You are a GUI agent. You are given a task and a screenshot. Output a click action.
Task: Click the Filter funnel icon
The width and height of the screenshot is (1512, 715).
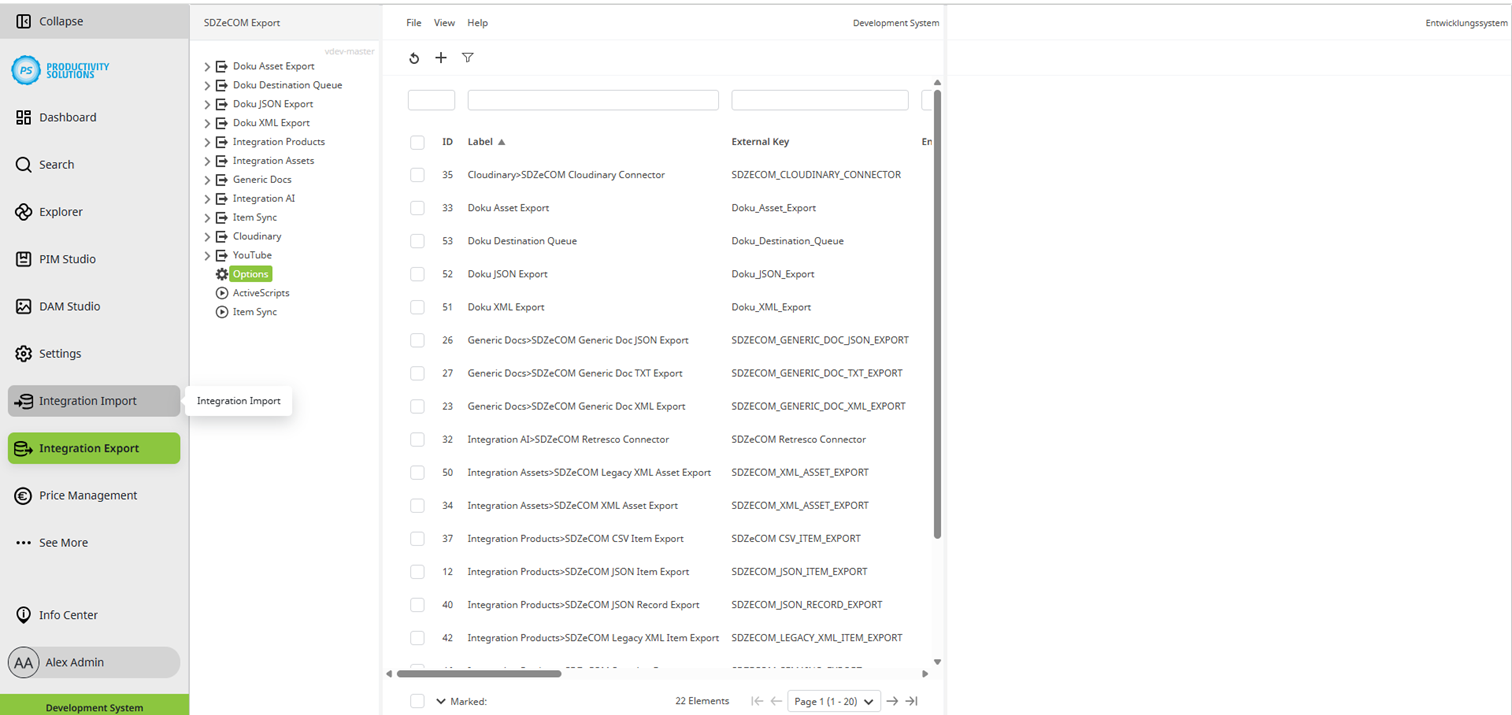pos(467,58)
